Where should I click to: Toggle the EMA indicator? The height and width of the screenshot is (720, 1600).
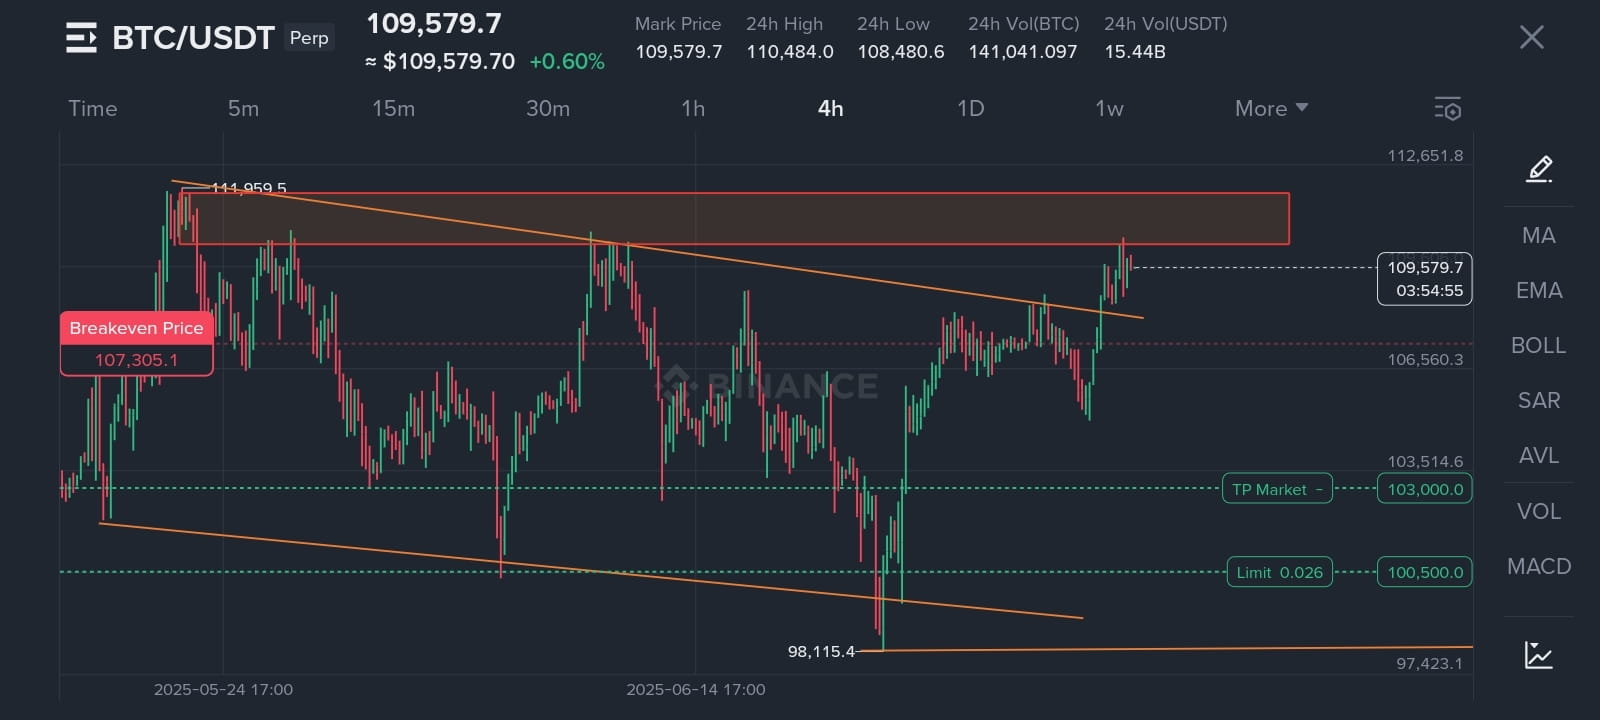(x=1538, y=290)
